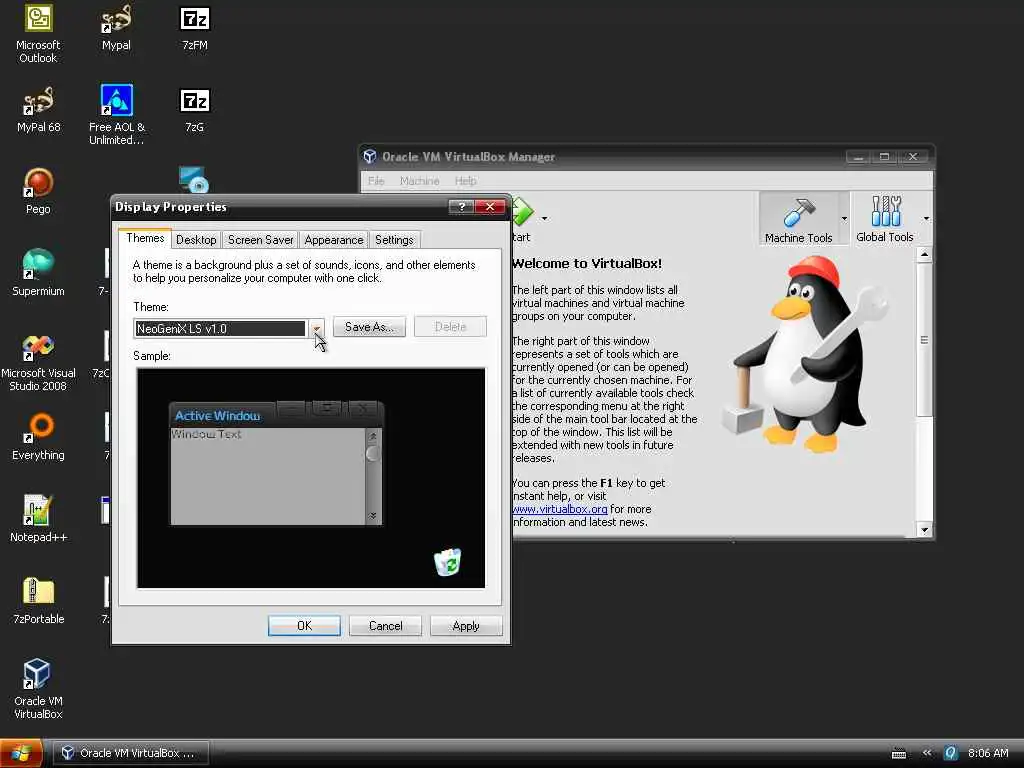Click the VirtualBox welcome pane scroll down arrow

(924, 529)
